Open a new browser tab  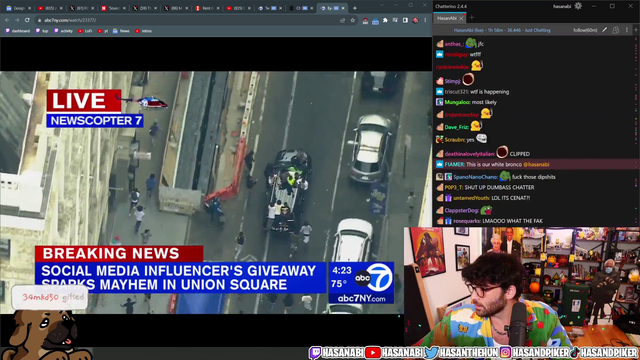coord(355,8)
